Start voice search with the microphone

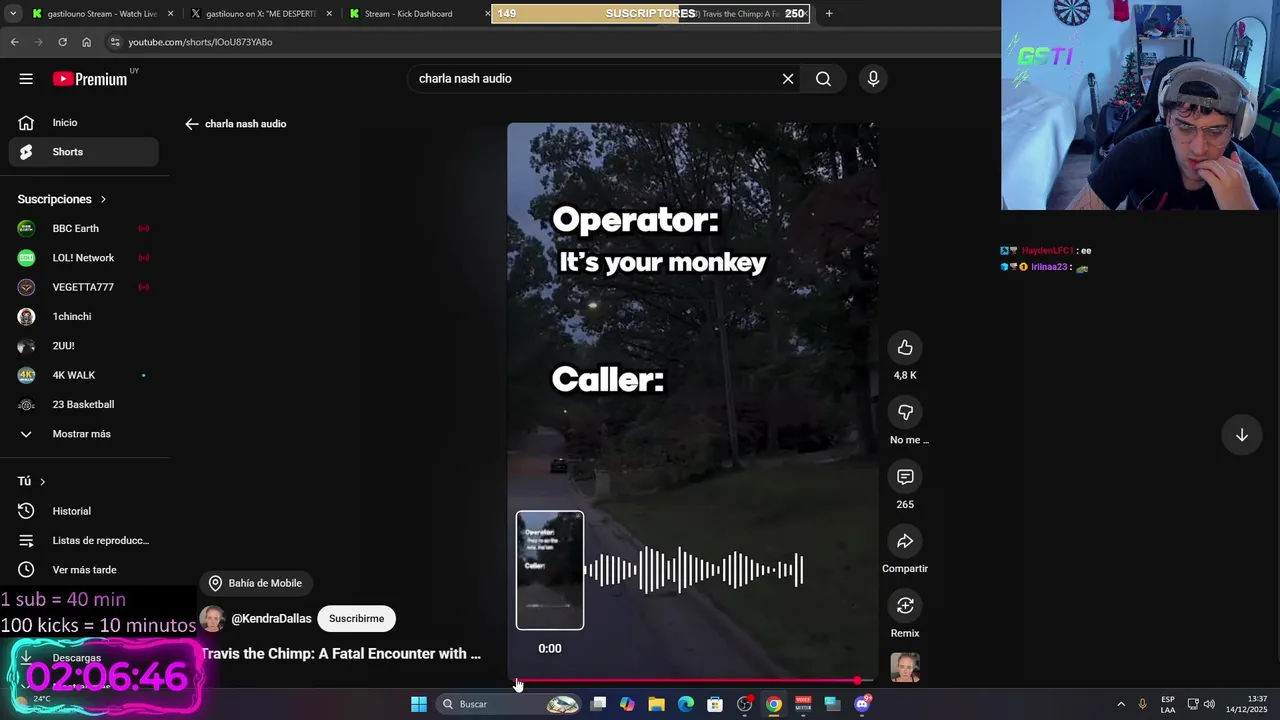click(x=873, y=79)
